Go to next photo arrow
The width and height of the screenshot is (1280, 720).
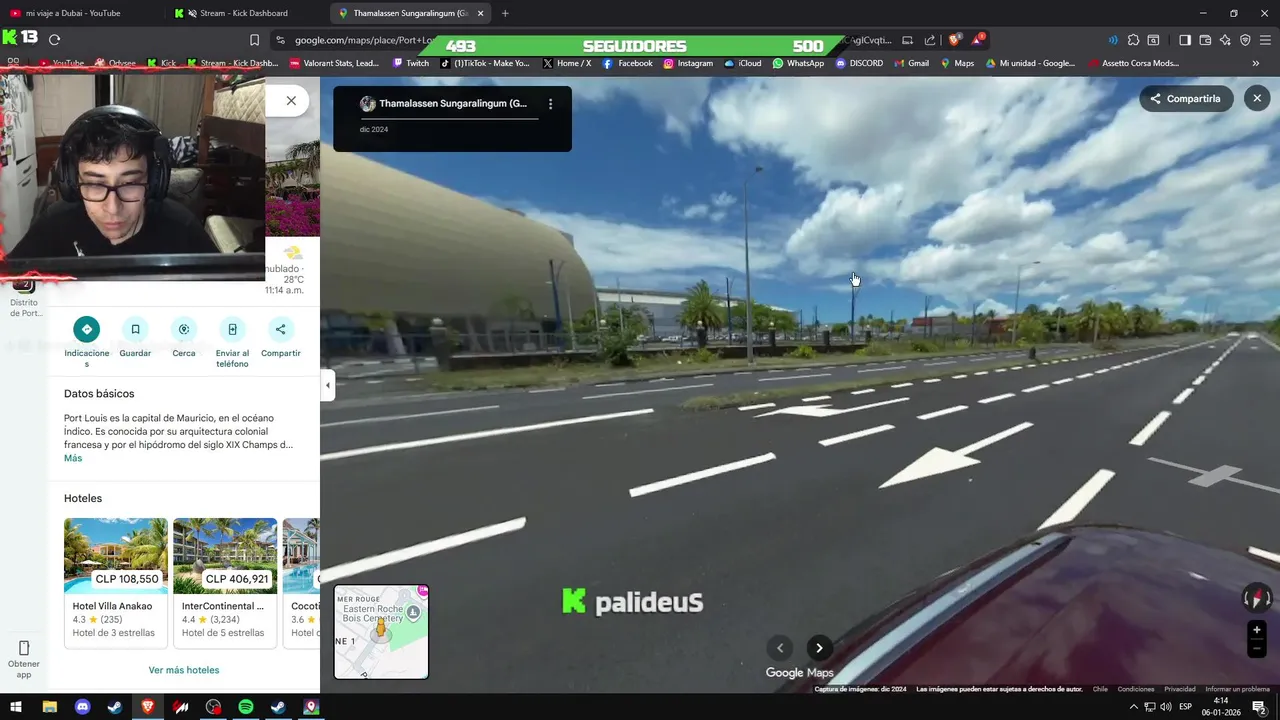point(819,648)
